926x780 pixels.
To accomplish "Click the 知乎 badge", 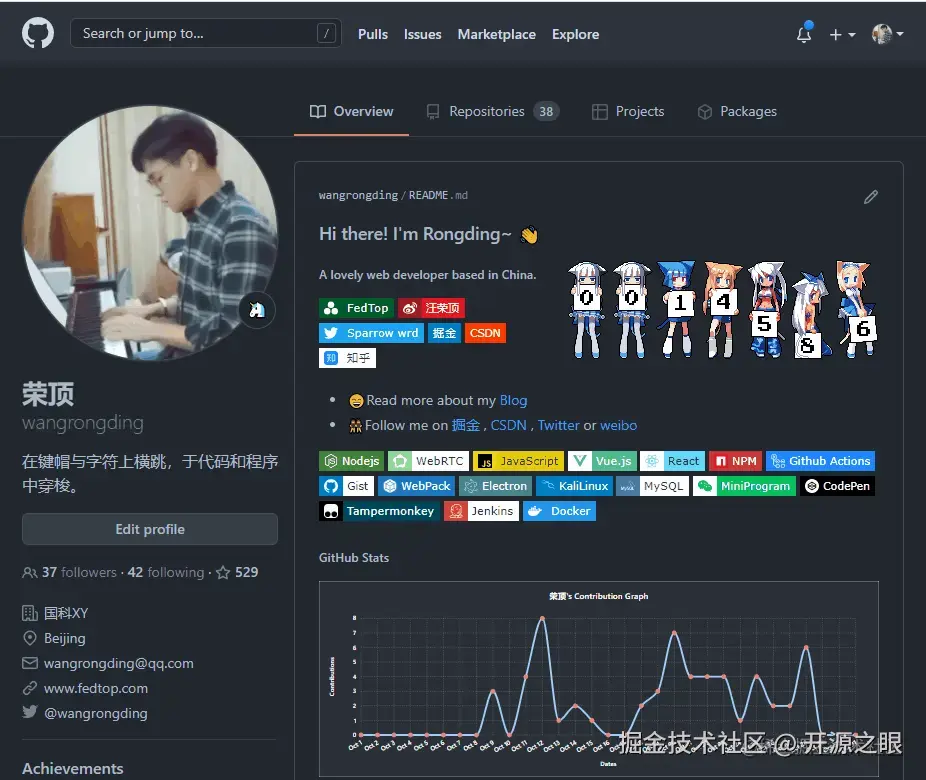I will coord(347,358).
